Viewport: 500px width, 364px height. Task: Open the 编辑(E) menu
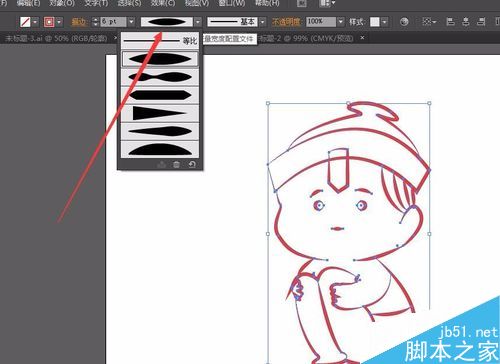point(28,3)
